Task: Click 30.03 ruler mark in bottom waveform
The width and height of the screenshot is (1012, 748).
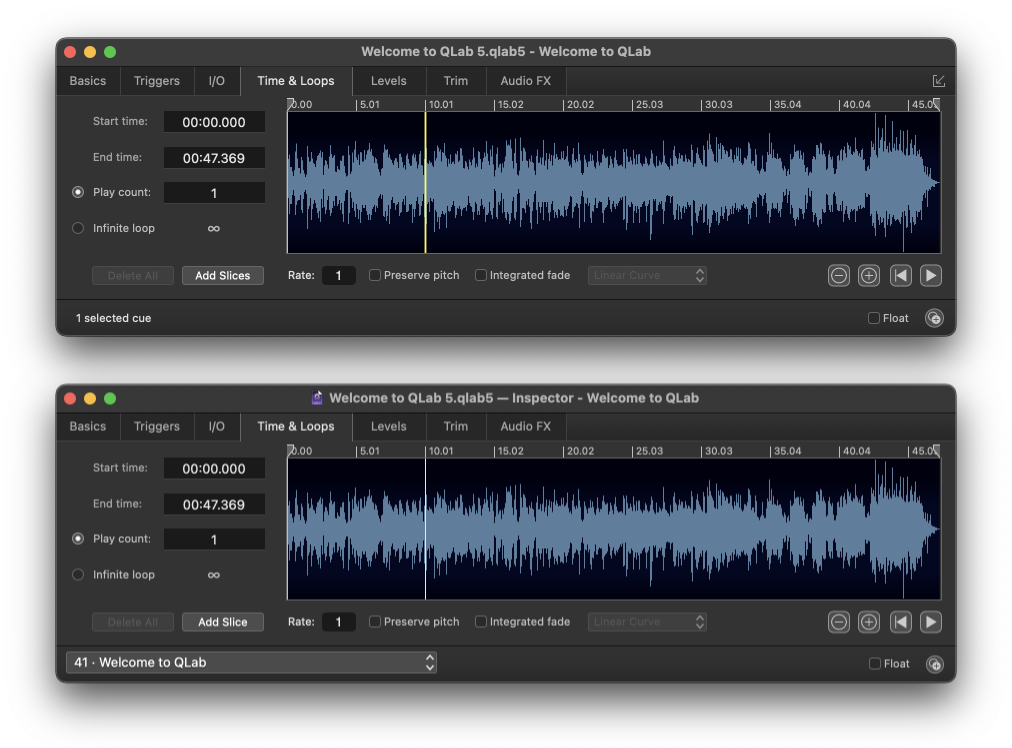Action: click(x=718, y=451)
